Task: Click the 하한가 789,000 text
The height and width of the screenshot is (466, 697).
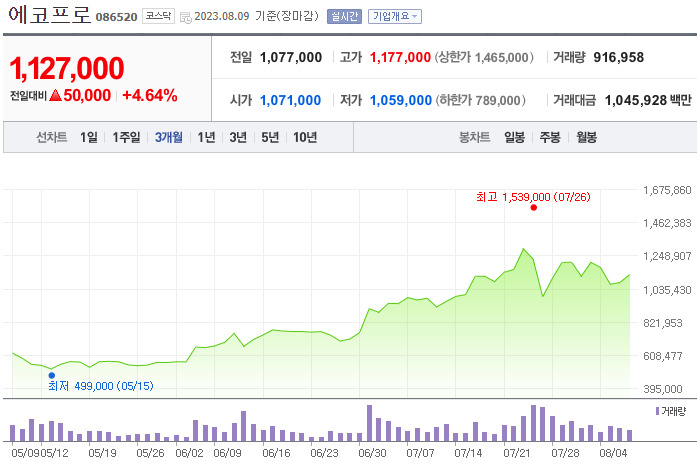Action: (481, 100)
